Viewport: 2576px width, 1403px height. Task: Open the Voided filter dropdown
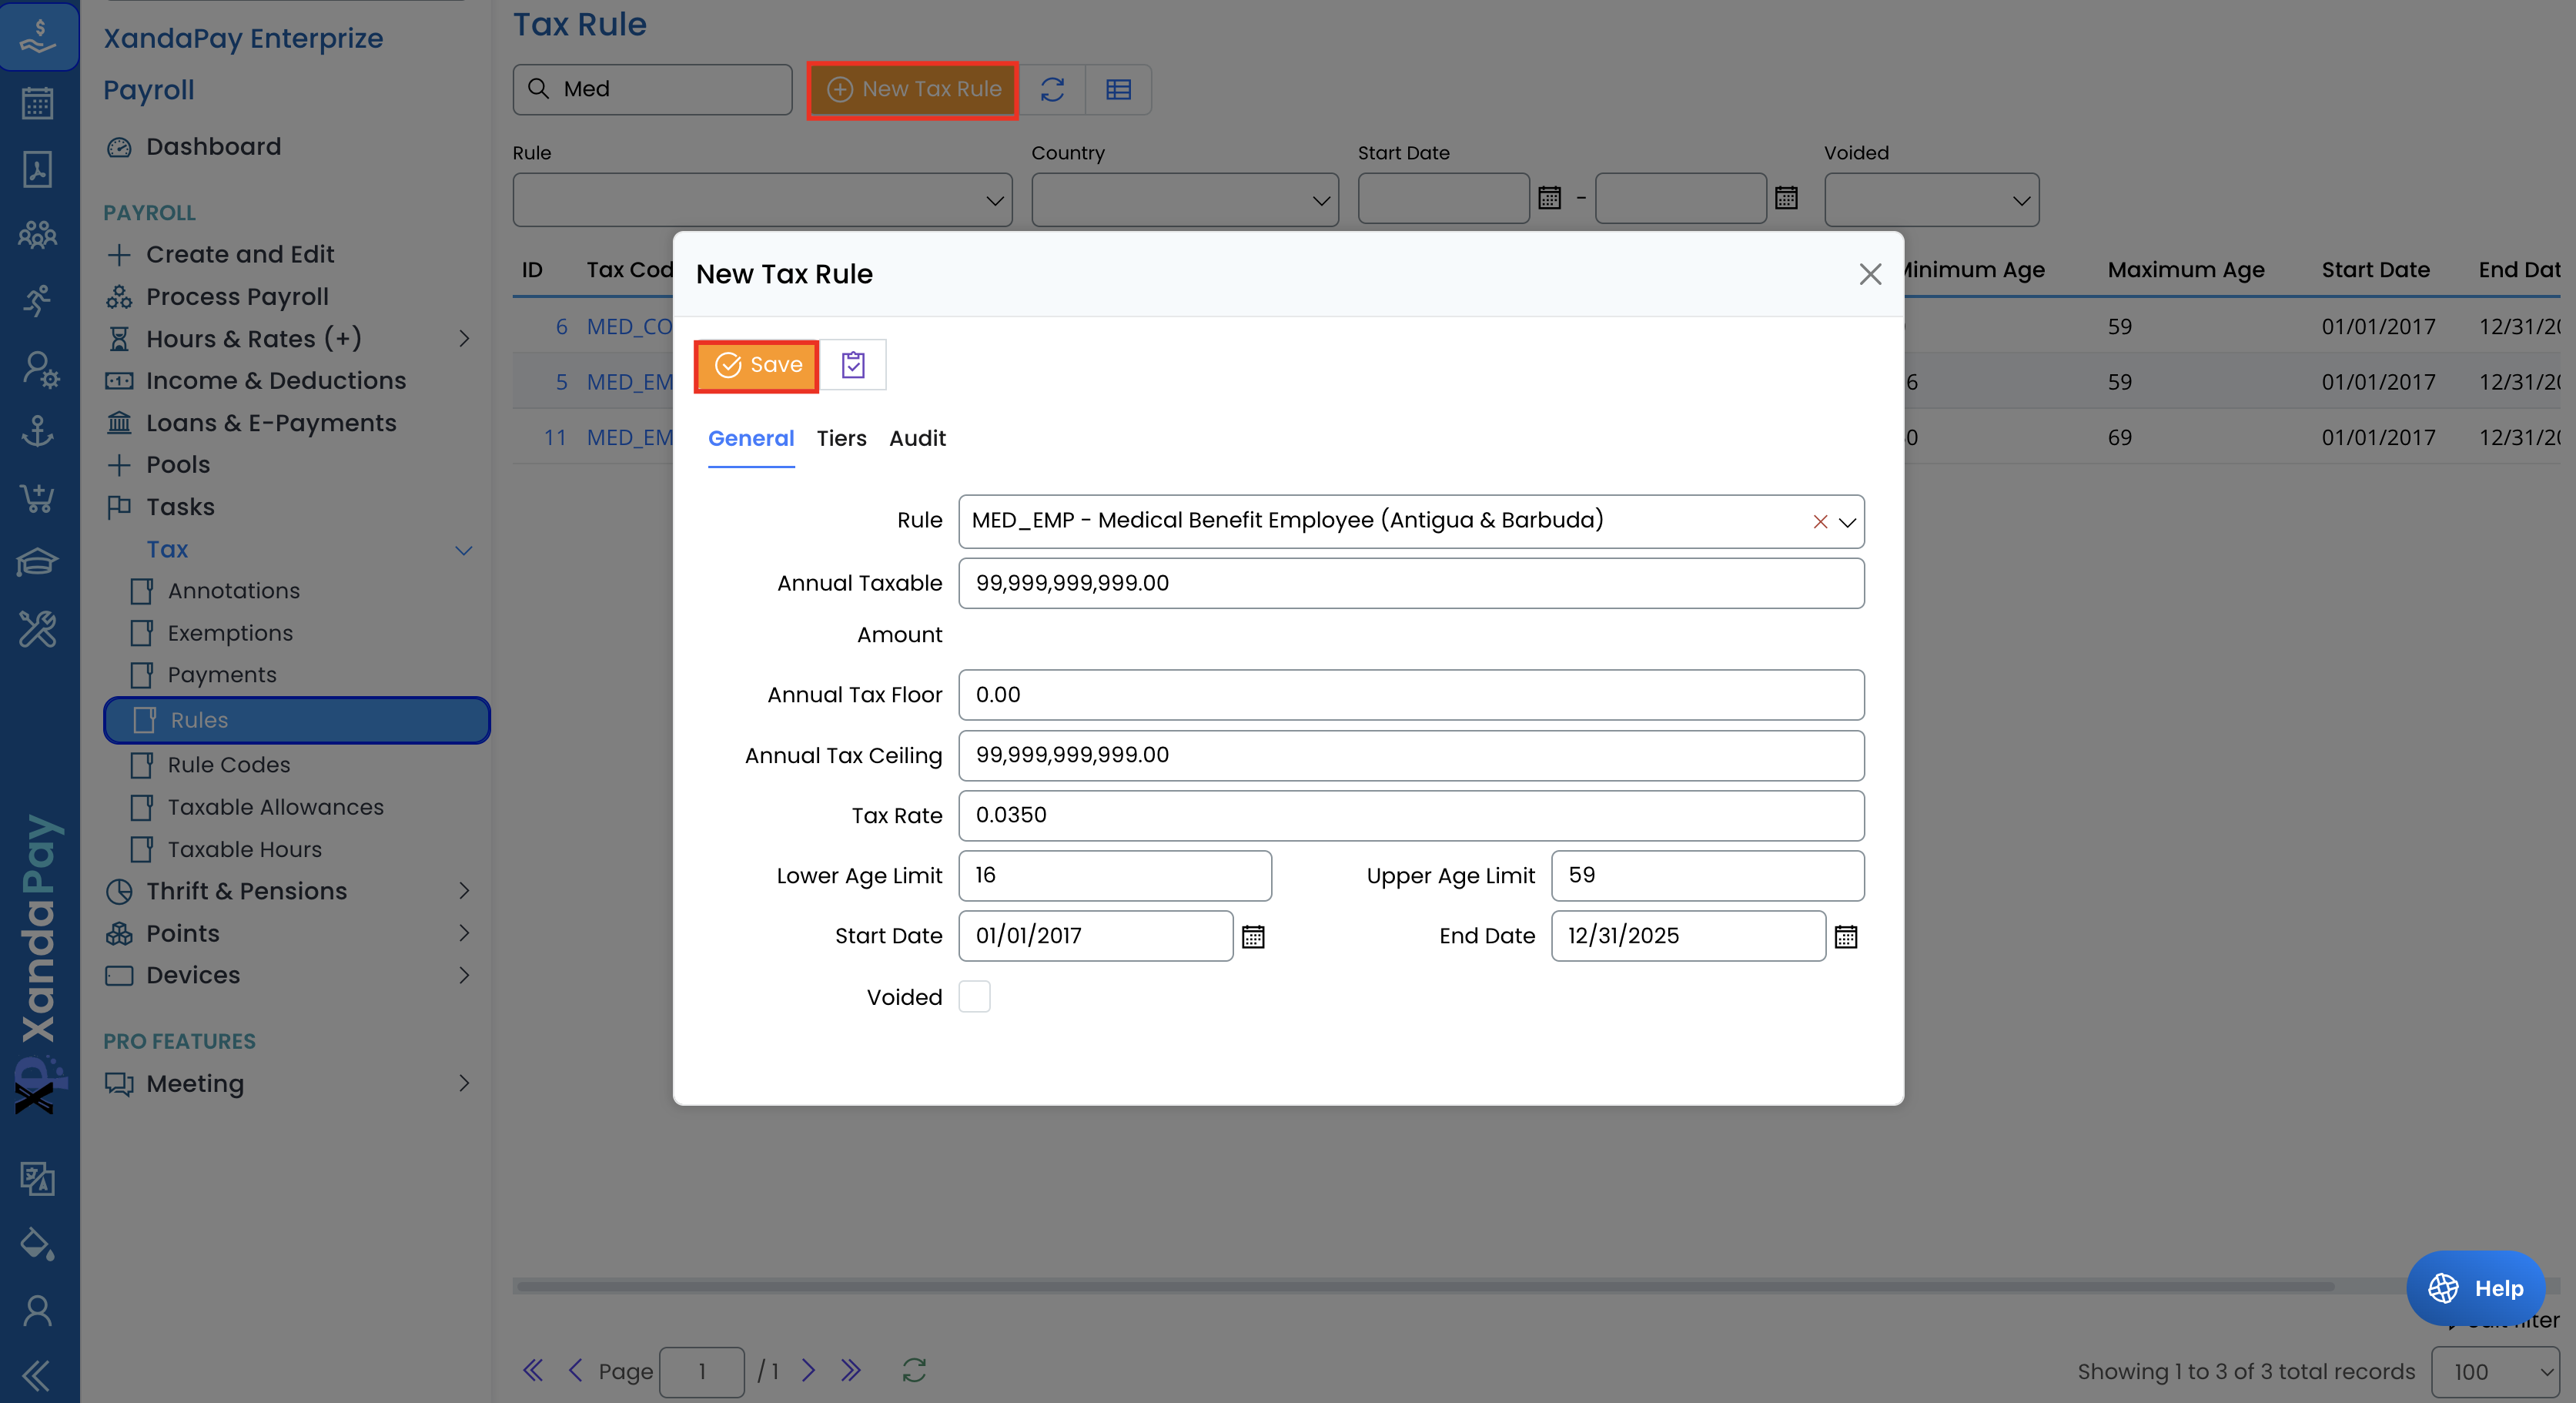pos(1931,200)
